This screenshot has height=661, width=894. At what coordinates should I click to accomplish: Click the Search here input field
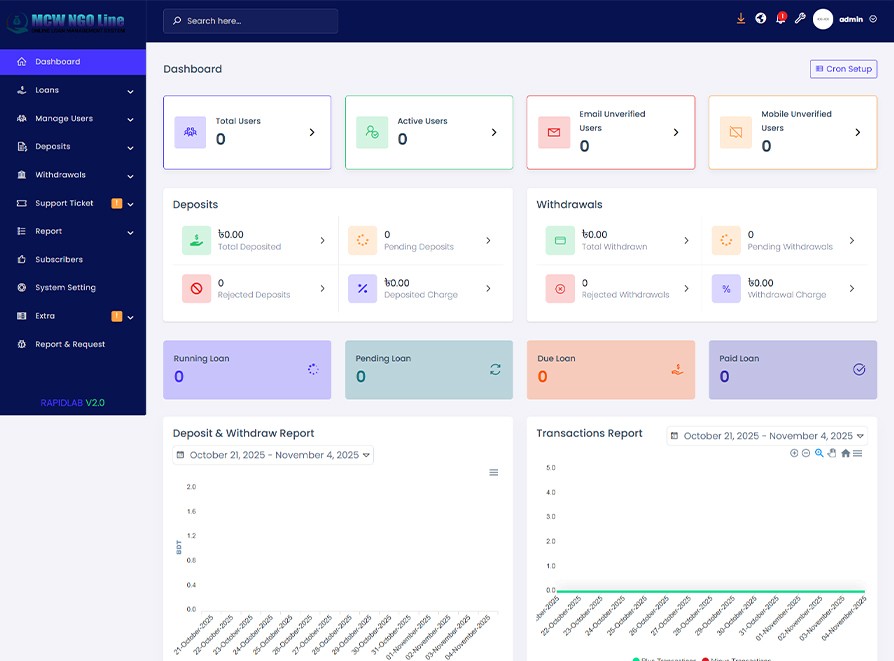[250, 21]
